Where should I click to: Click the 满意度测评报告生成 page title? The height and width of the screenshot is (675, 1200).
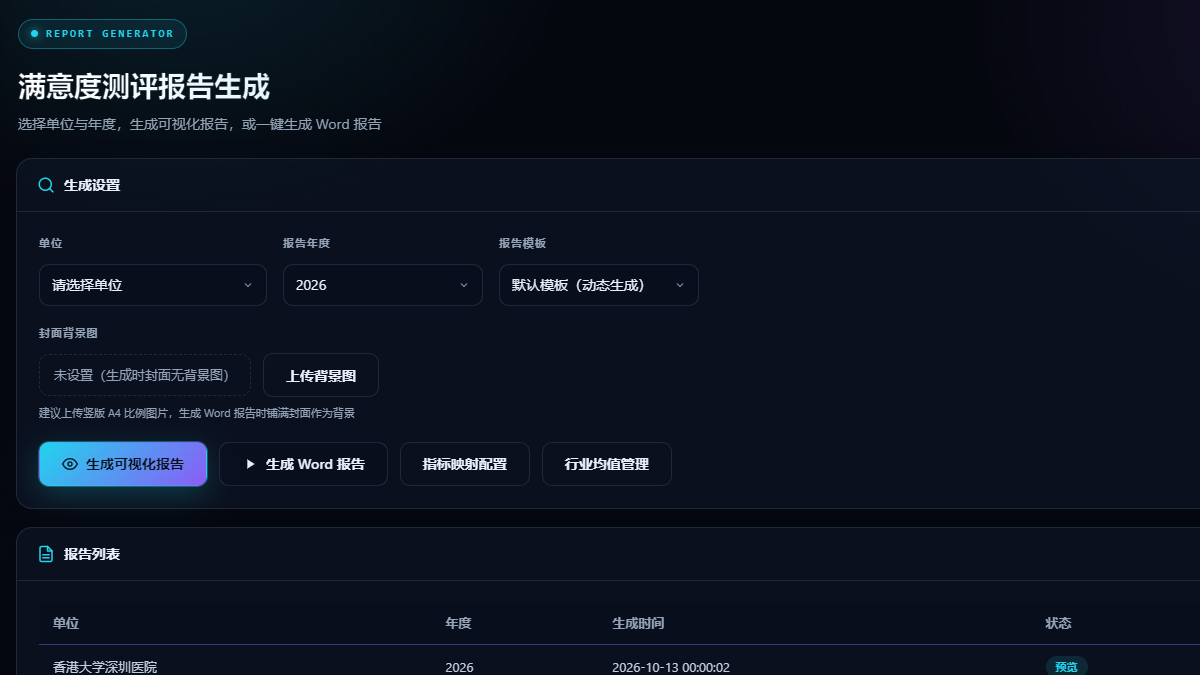pyautogui.click(x=144, y=87)
